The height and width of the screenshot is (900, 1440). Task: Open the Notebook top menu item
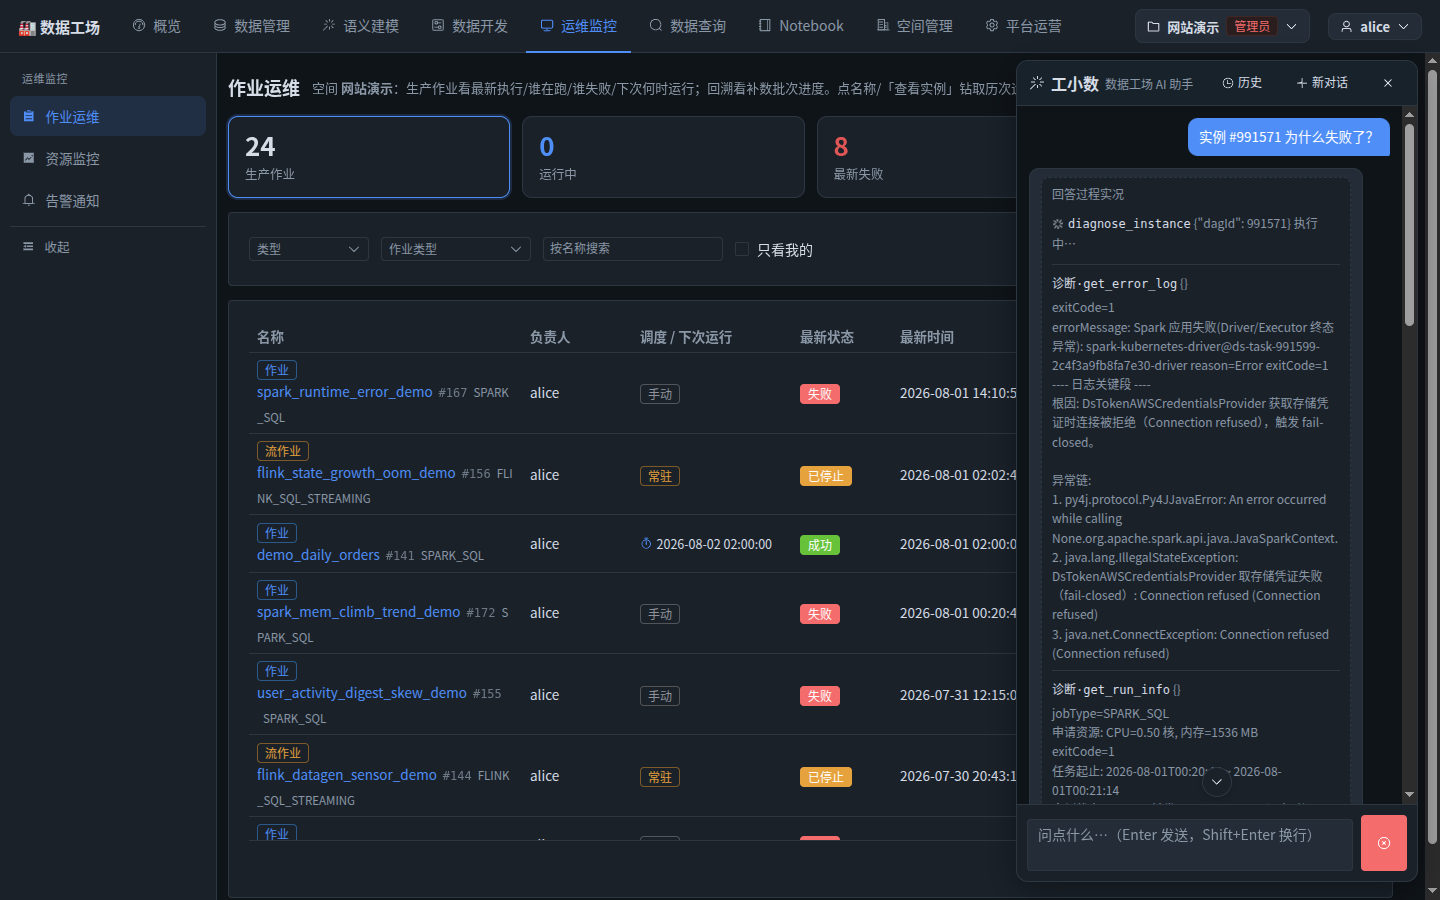(x=801, y=26)
